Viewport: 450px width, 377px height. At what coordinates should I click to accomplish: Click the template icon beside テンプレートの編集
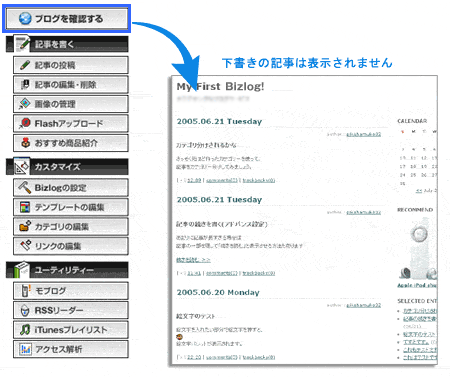[25, 207]
